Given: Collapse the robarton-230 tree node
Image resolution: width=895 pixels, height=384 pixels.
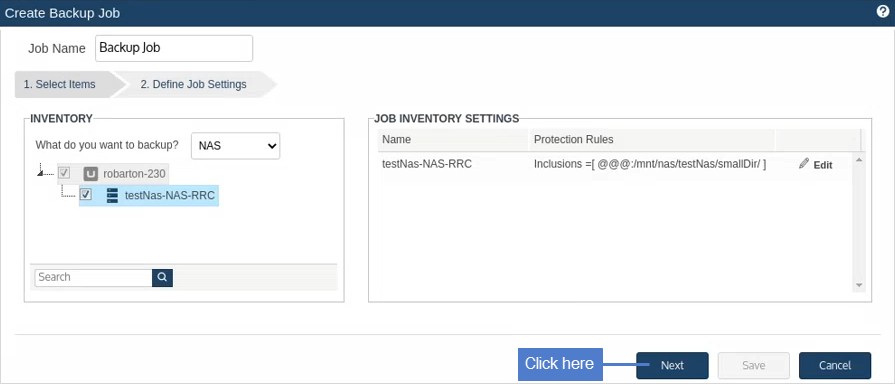Looking at the screenshot, I should [x=40, y=173].
